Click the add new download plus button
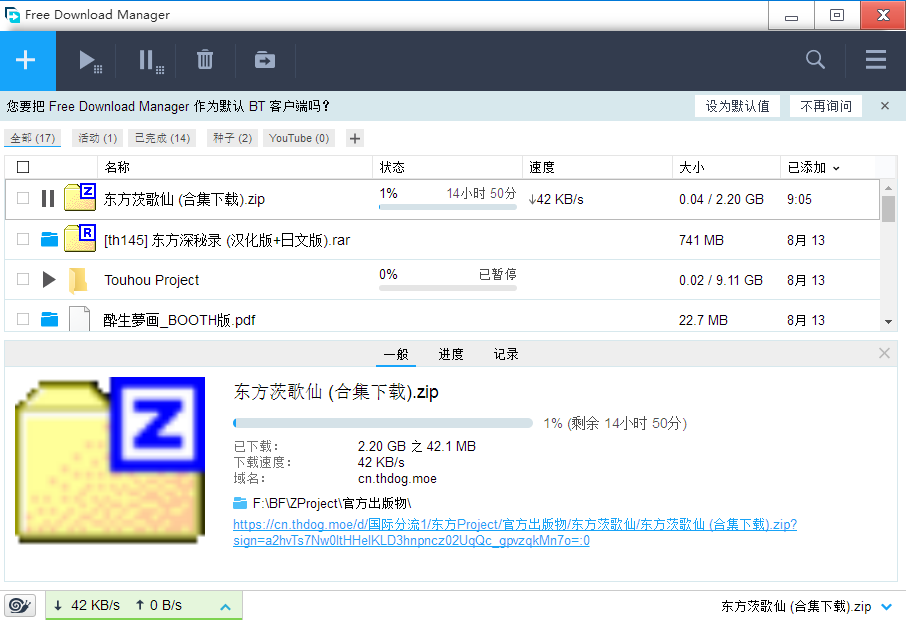Screen dimensions: 906x620 tap(25, 60)
